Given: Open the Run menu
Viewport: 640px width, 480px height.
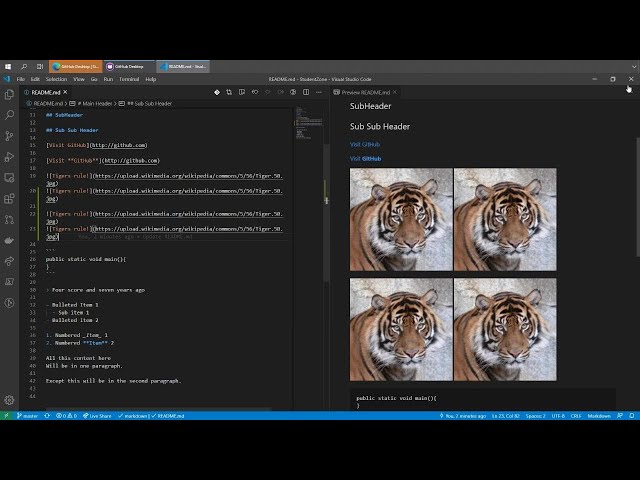Looking at the screenshot, I should point(108,79).
